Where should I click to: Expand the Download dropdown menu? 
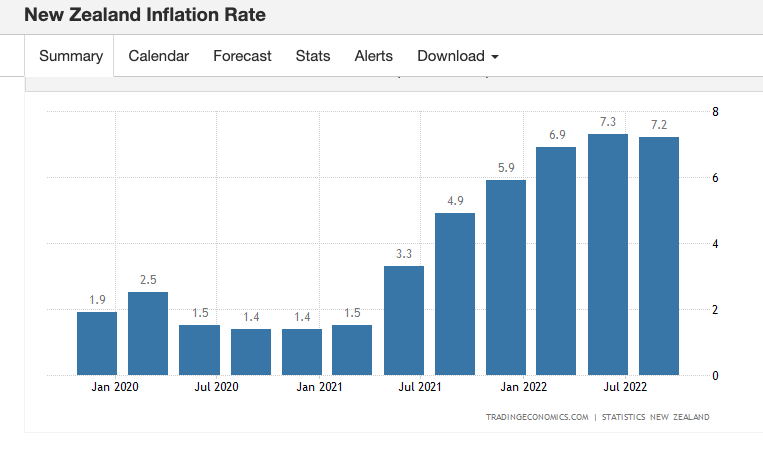coord(458,56)
